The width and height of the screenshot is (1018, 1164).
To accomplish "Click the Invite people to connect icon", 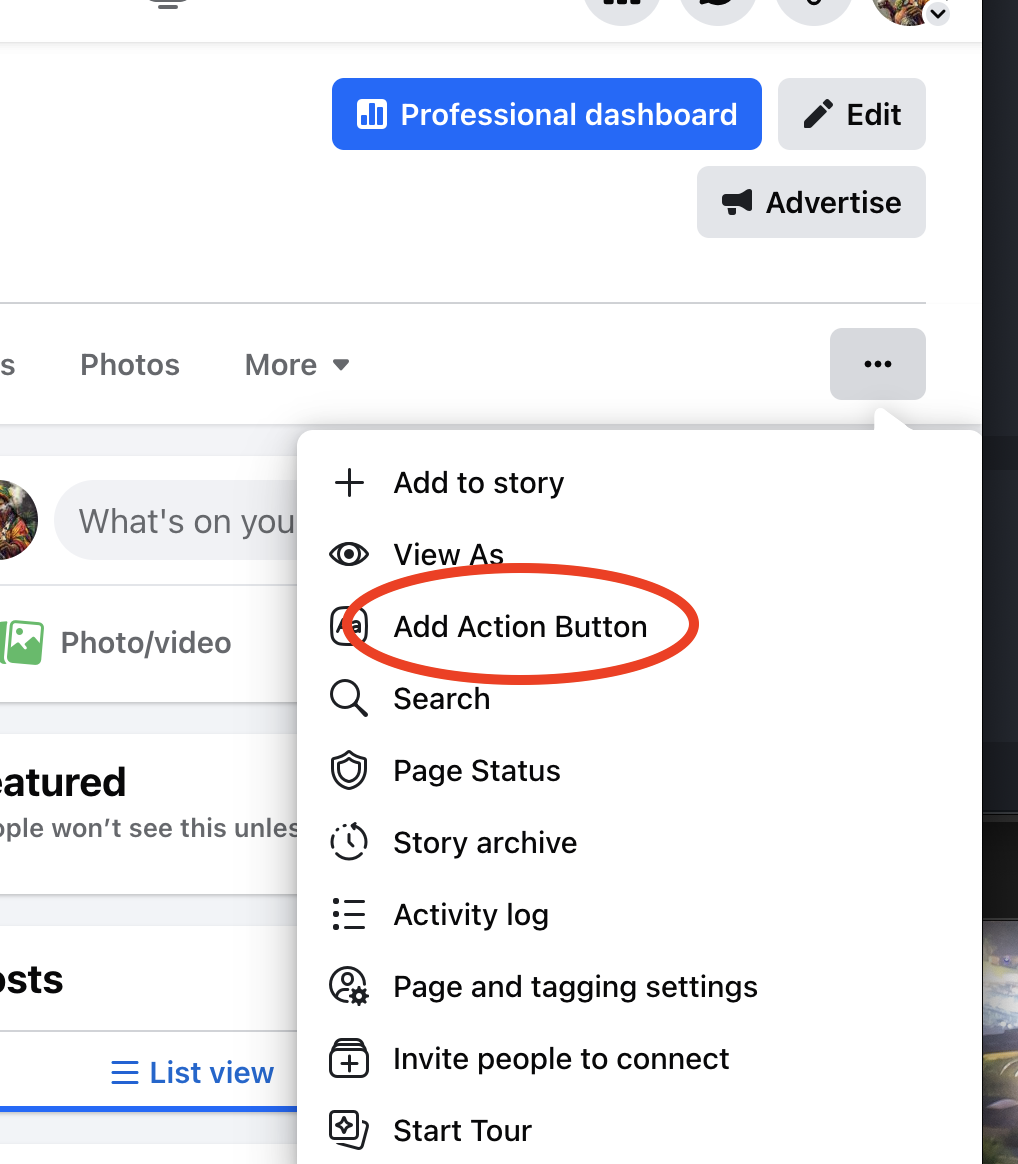I will [x=349, y=1059].
